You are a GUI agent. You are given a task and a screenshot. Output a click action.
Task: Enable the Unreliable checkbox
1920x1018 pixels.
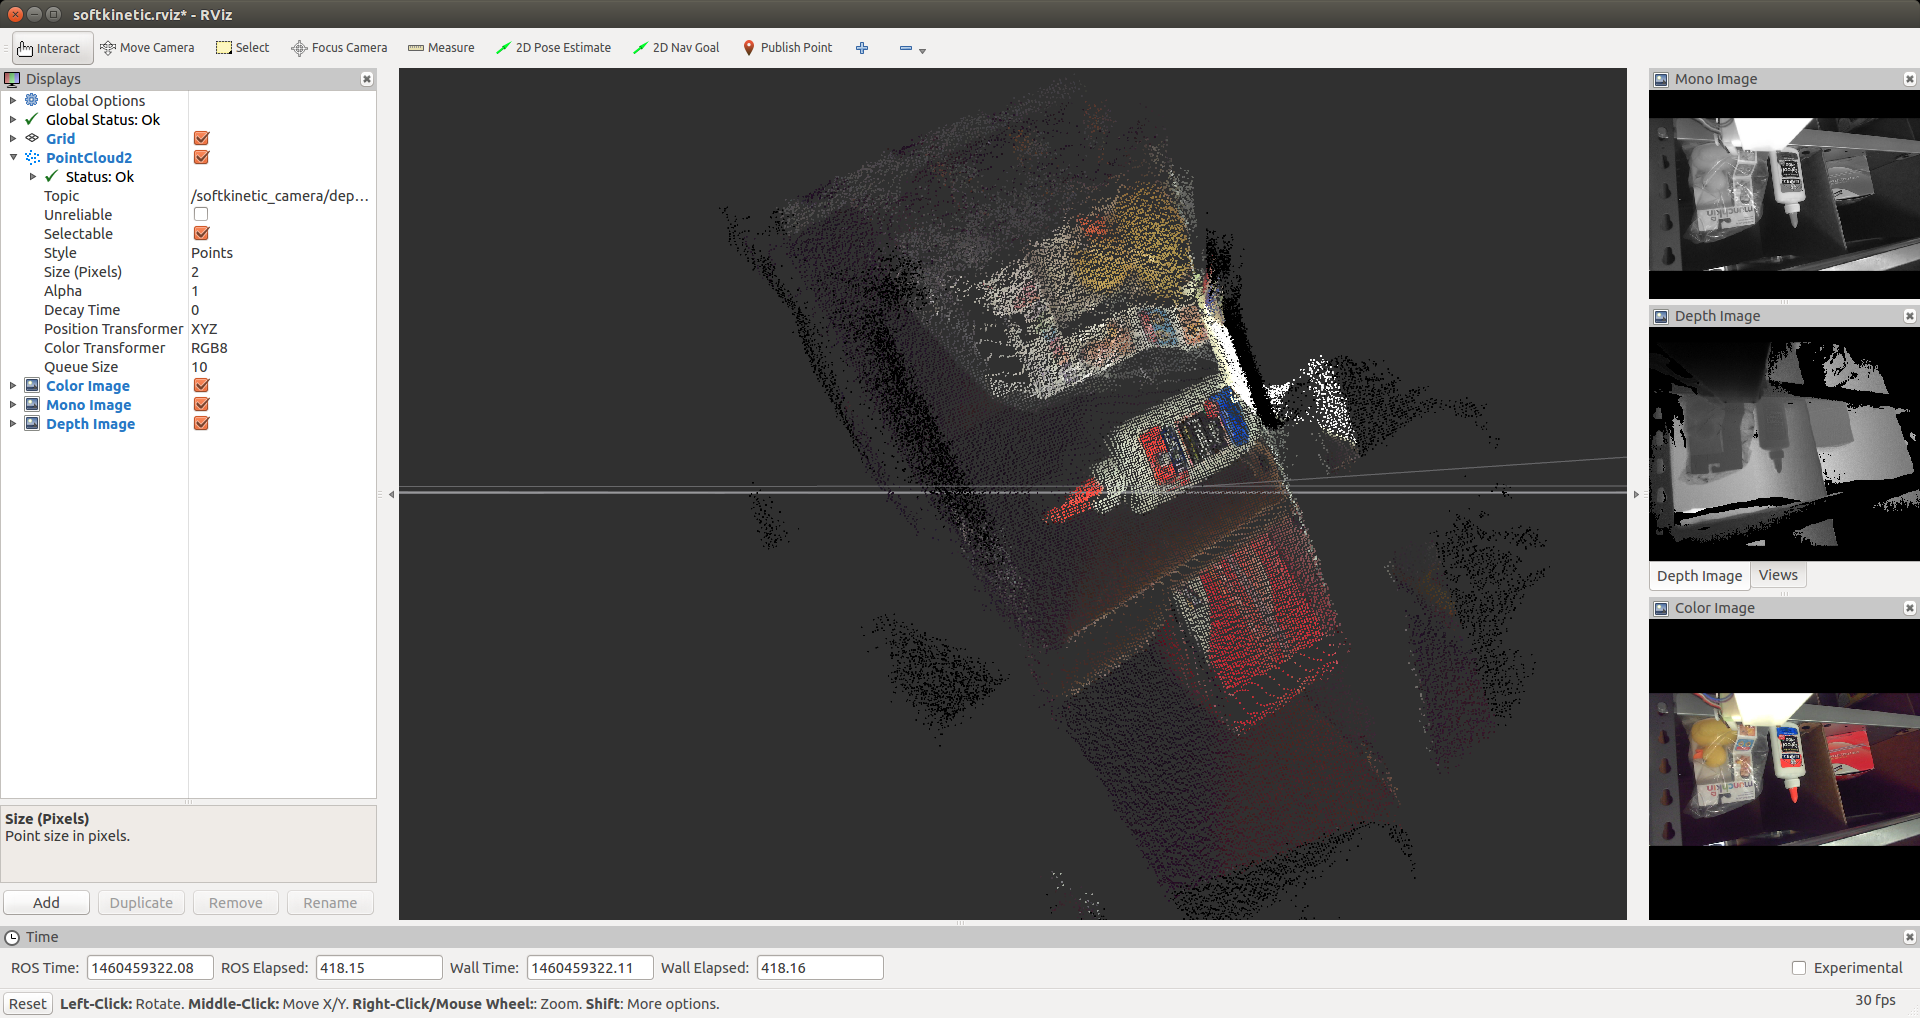(x=201, y=214)
